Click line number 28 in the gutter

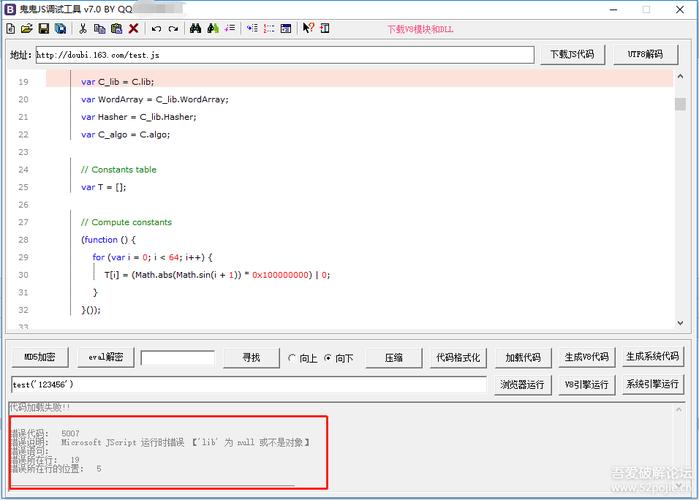(x=23, y=240)
